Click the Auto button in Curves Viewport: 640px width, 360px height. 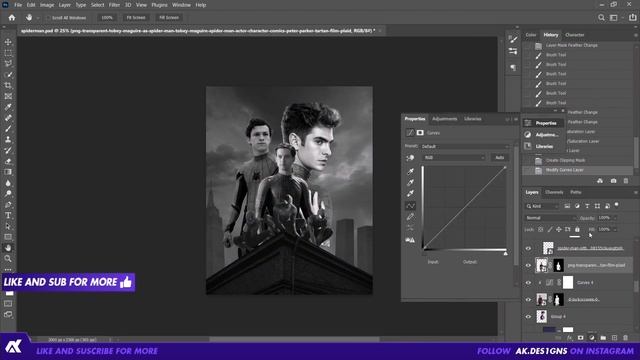click(500, 158)
